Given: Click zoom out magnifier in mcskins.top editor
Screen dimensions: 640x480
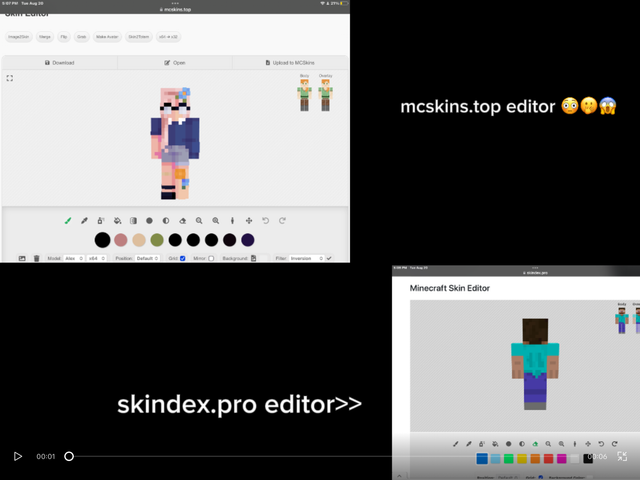Looking at the screenshot, I should [199, 221].
